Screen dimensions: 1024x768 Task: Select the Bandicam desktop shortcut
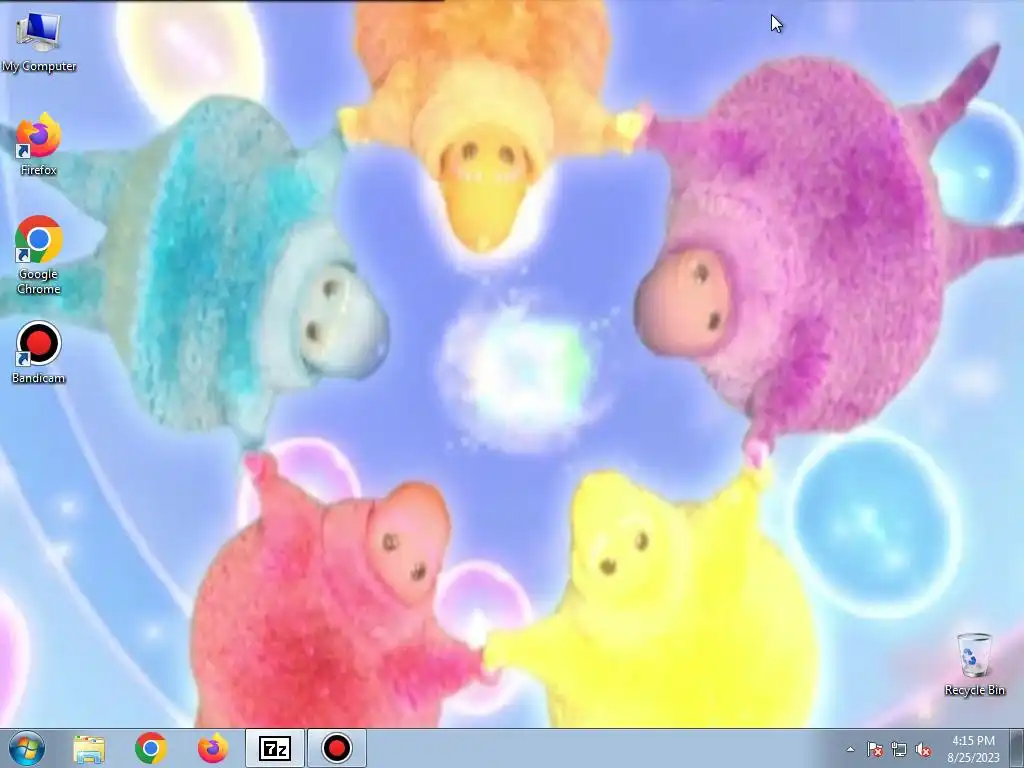click(39, 351)
